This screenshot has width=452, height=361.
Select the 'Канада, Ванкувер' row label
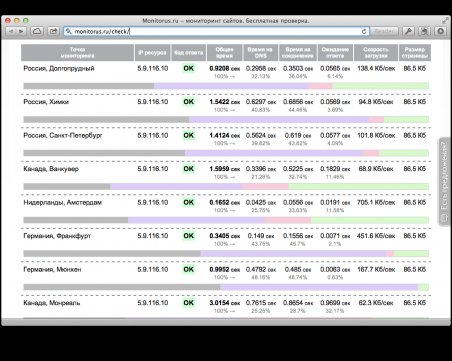coord(51,169)
